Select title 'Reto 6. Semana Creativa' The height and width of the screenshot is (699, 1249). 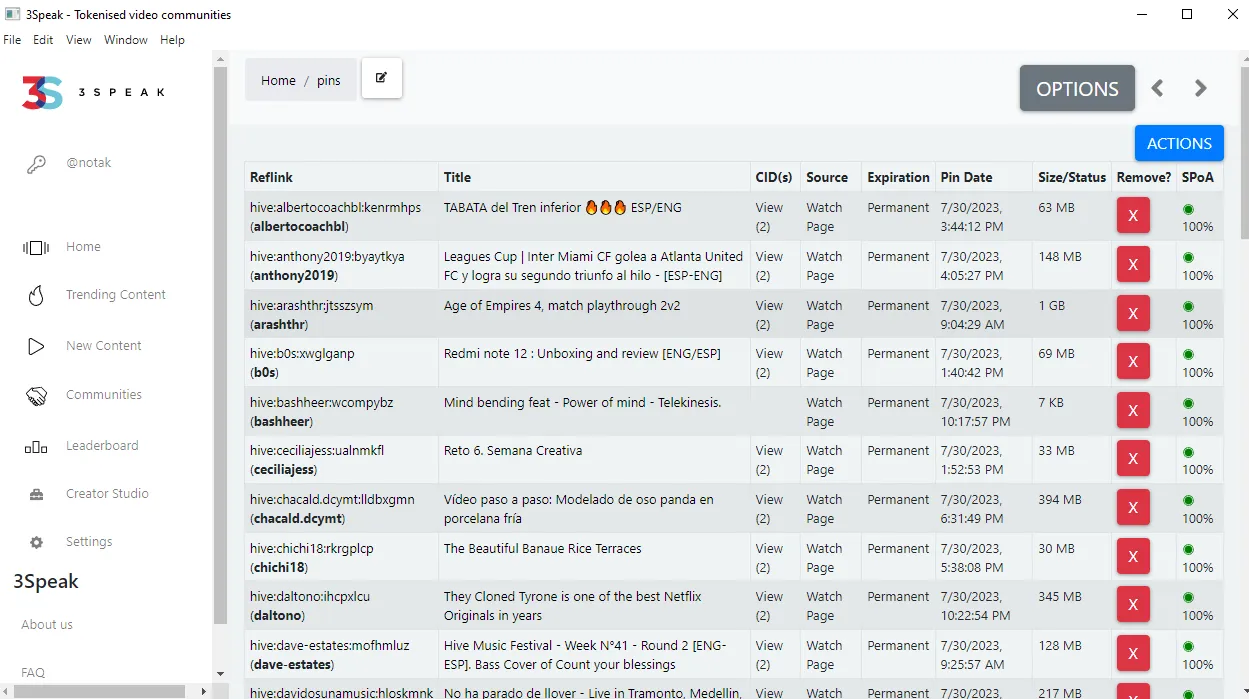pos(513,450)
